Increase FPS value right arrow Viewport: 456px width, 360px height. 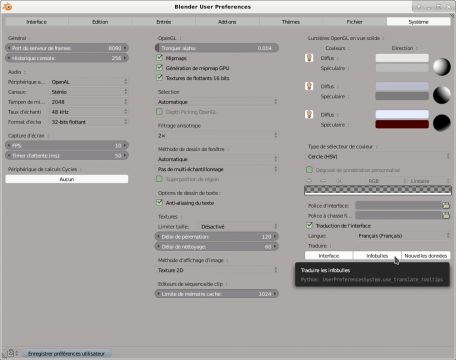125,146
